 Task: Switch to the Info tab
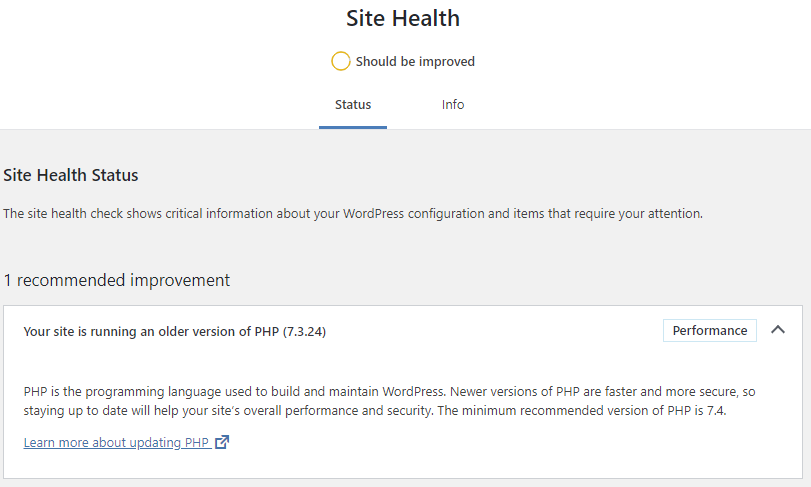453,104
